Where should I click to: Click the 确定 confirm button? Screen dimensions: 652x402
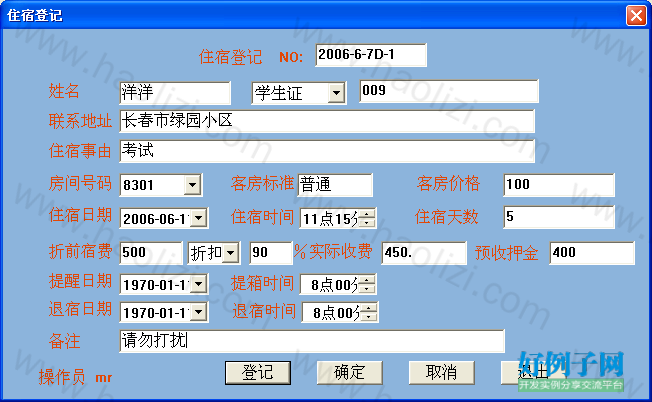click(350, 373)
